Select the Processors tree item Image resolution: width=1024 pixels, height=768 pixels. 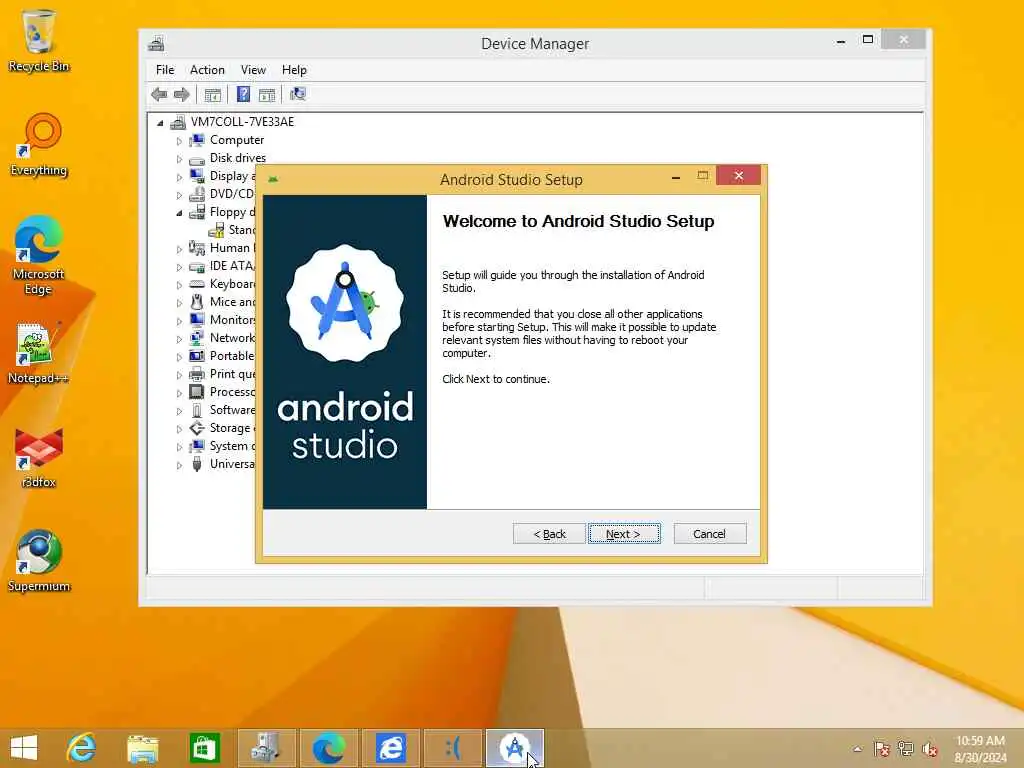click(x=232, y=392)
